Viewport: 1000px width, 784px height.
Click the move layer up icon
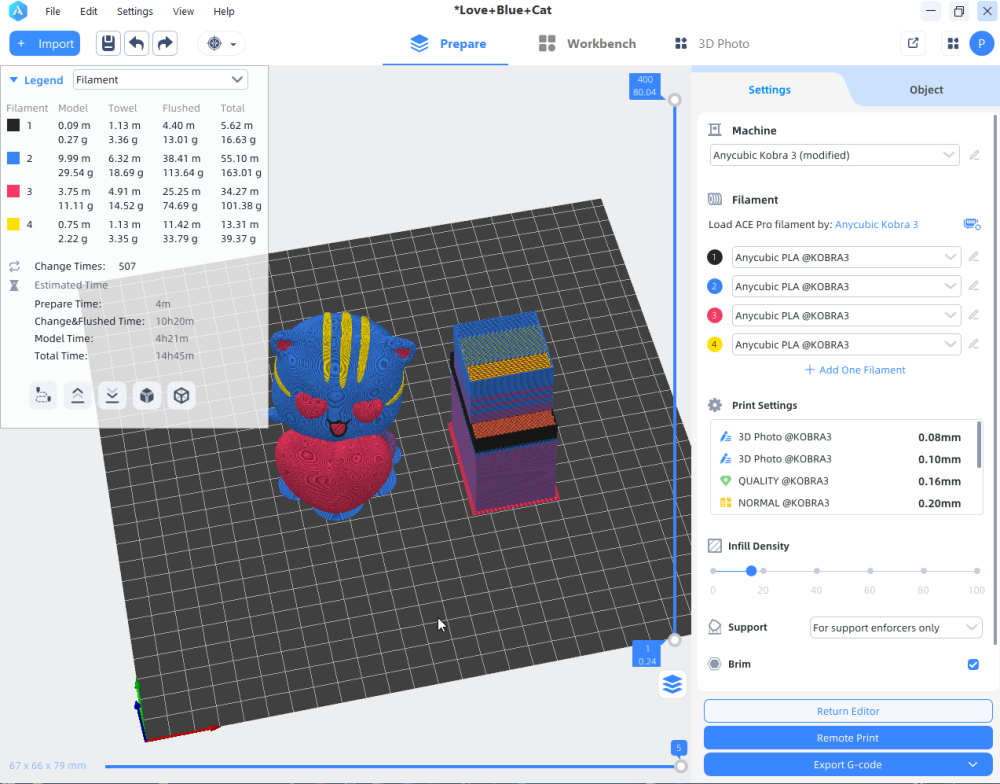(77, 396)
